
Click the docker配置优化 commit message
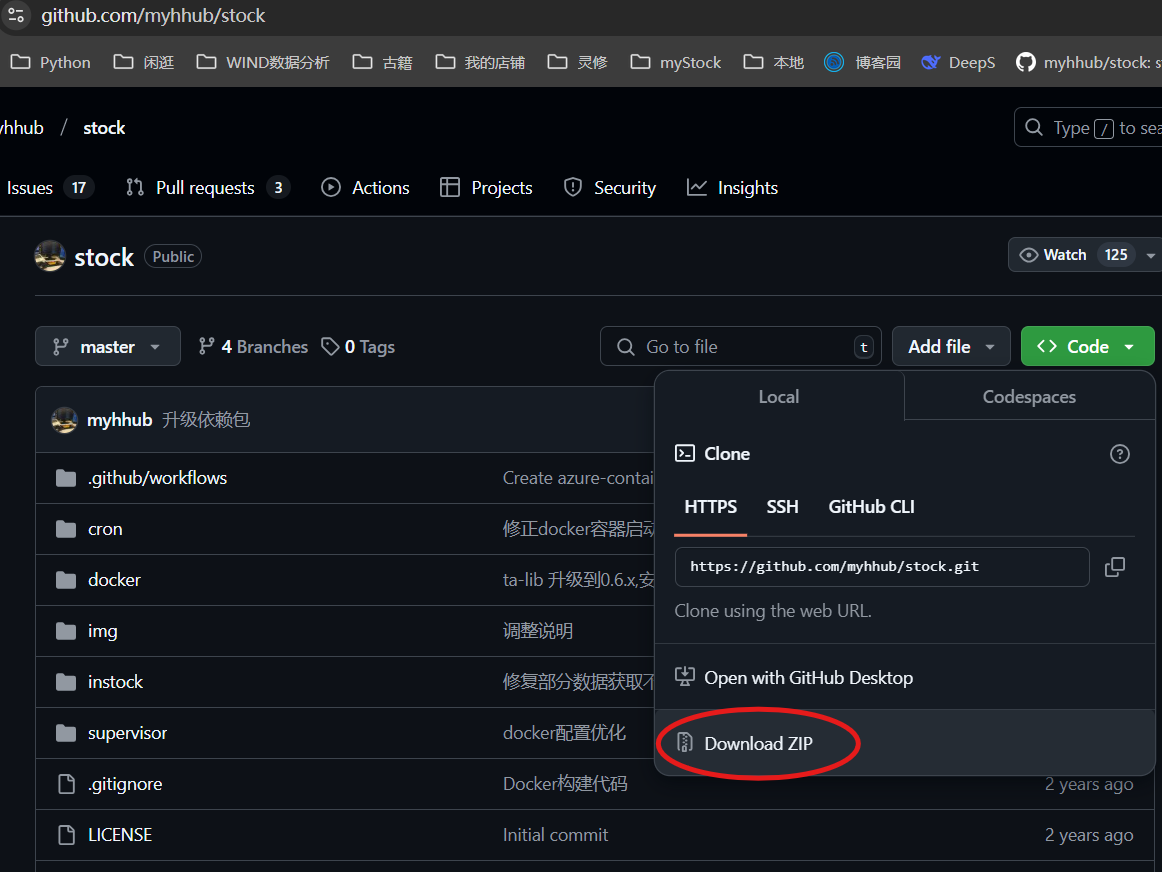pyautogui.click(x=564, y=733)
